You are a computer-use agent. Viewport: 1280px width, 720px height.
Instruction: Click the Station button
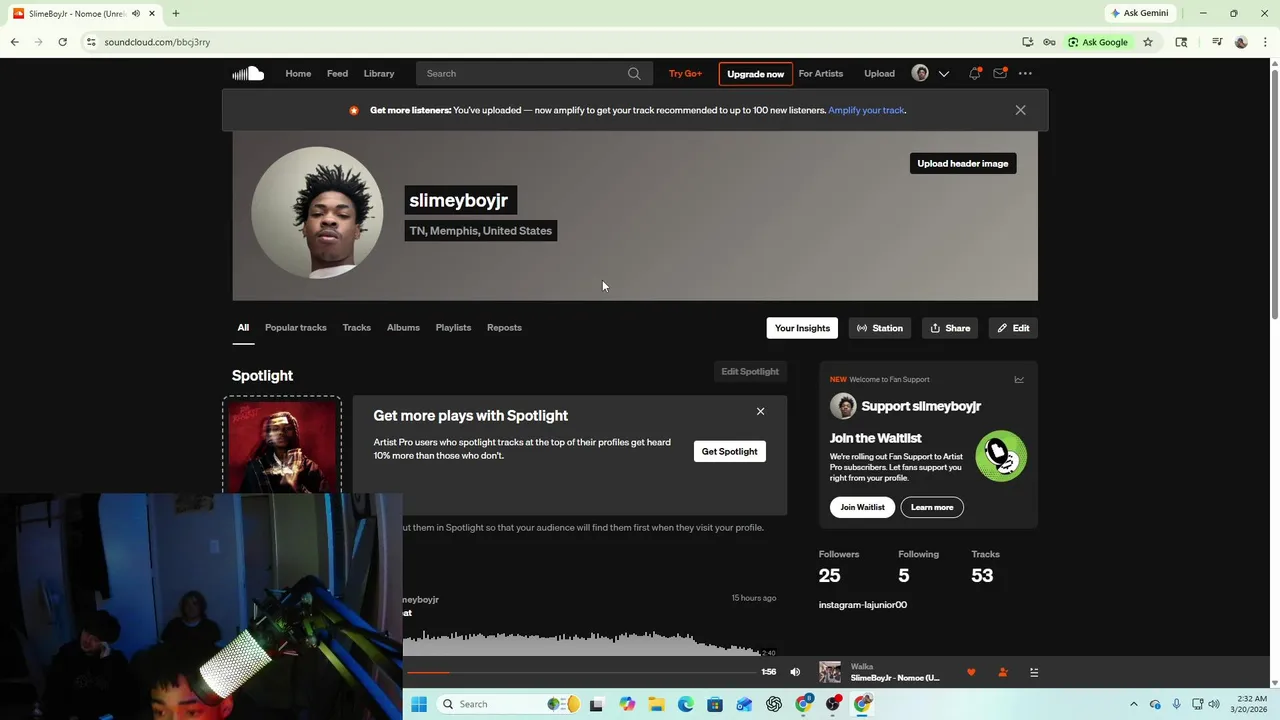point(880,328)
